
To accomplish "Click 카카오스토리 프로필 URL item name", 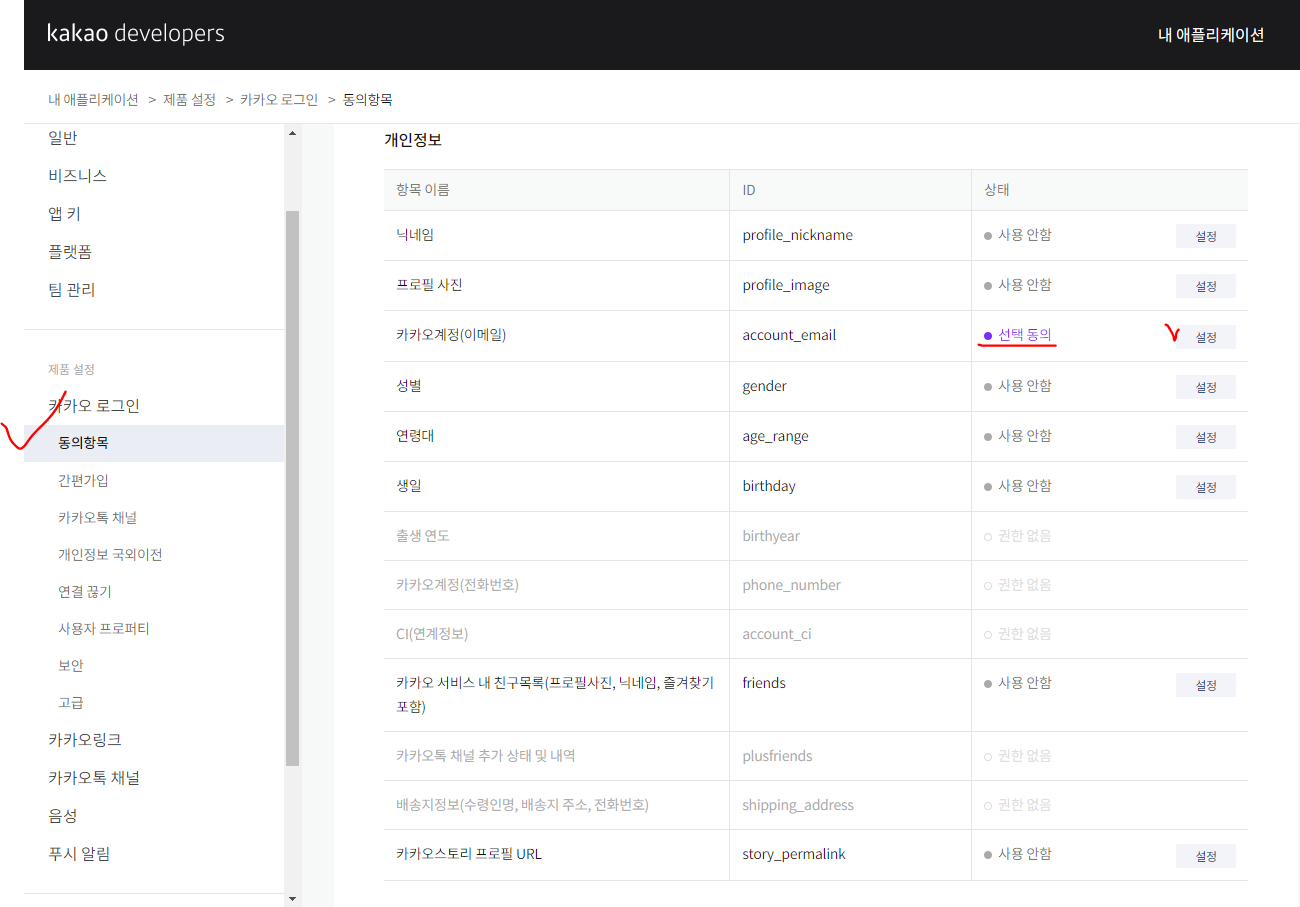I will coord(469,854).
